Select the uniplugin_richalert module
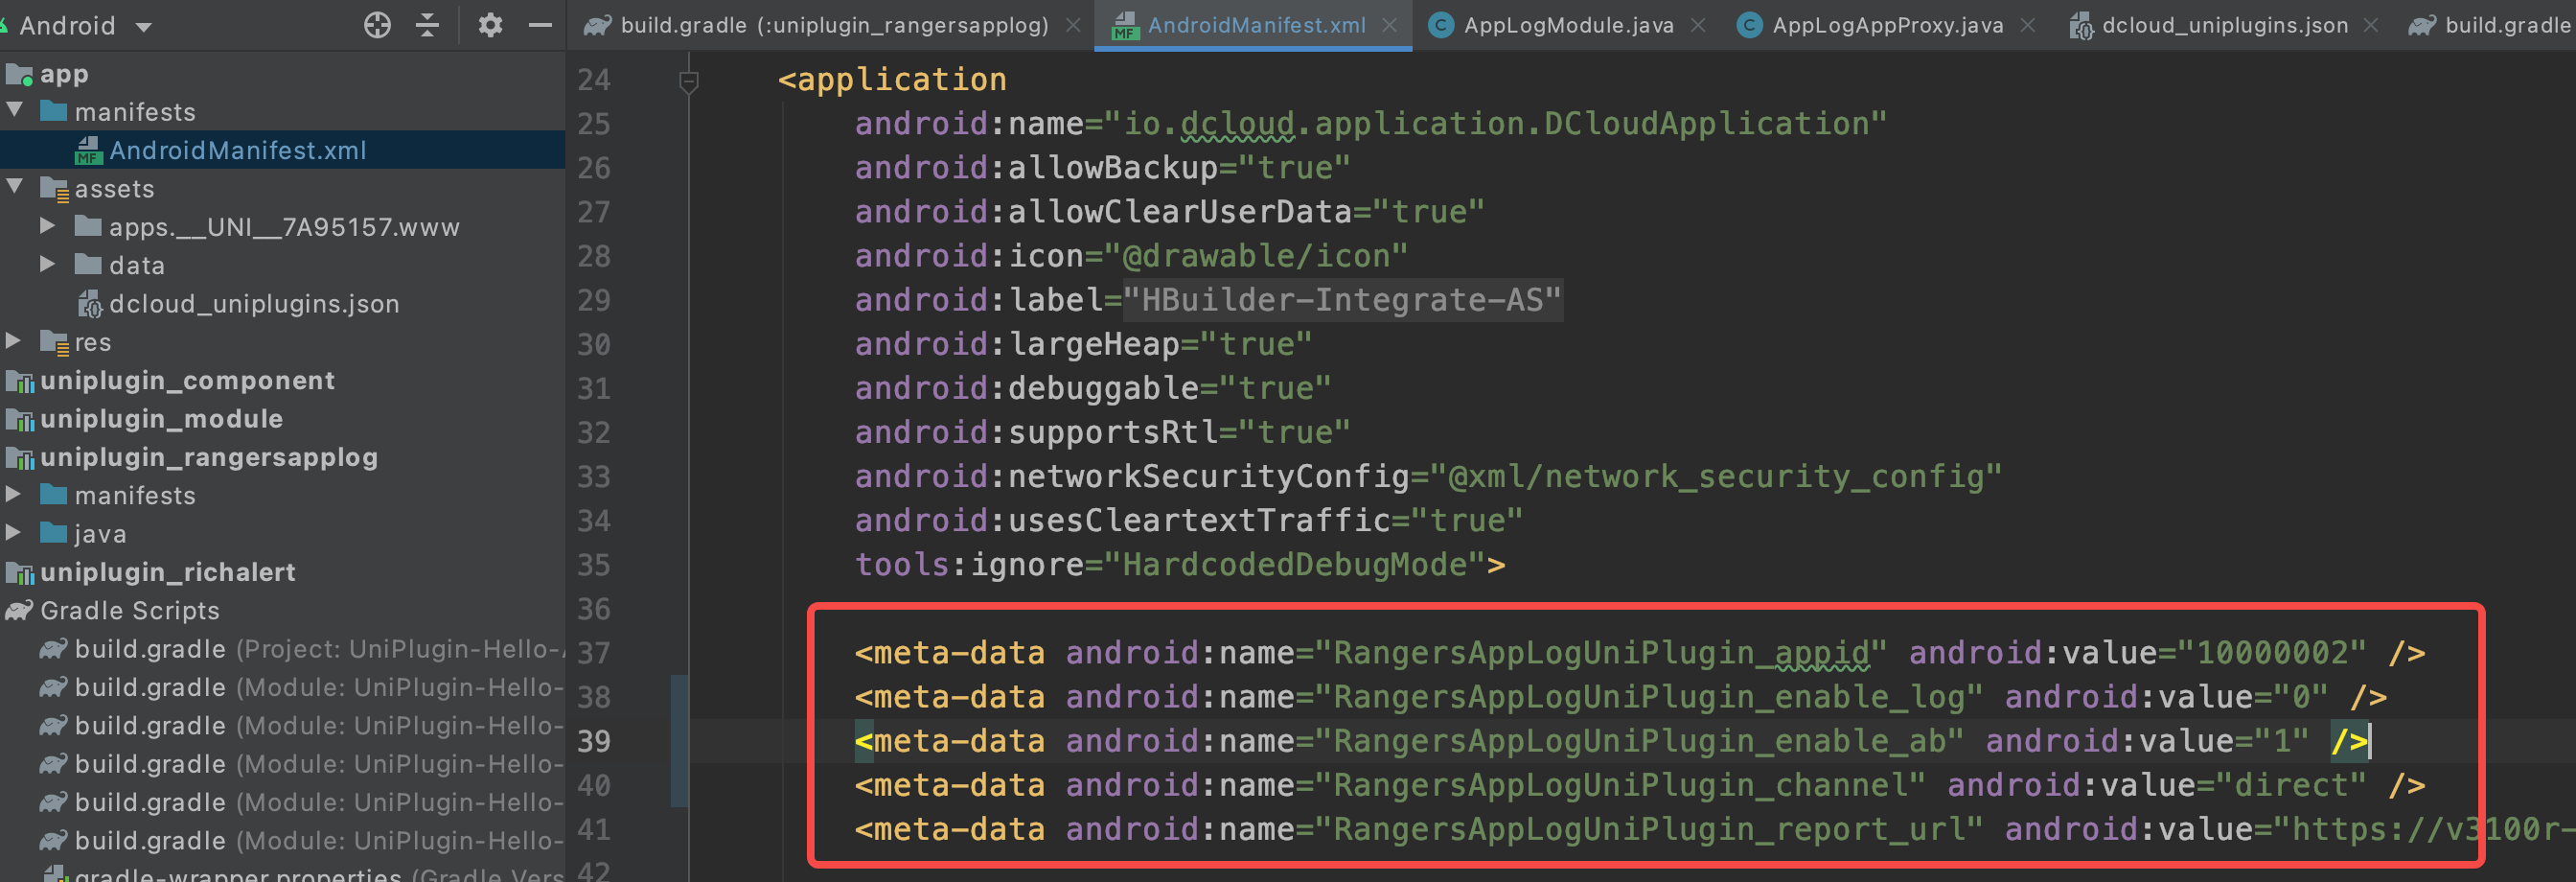This screenshot has height=882, width=2576. click(167, 572)
